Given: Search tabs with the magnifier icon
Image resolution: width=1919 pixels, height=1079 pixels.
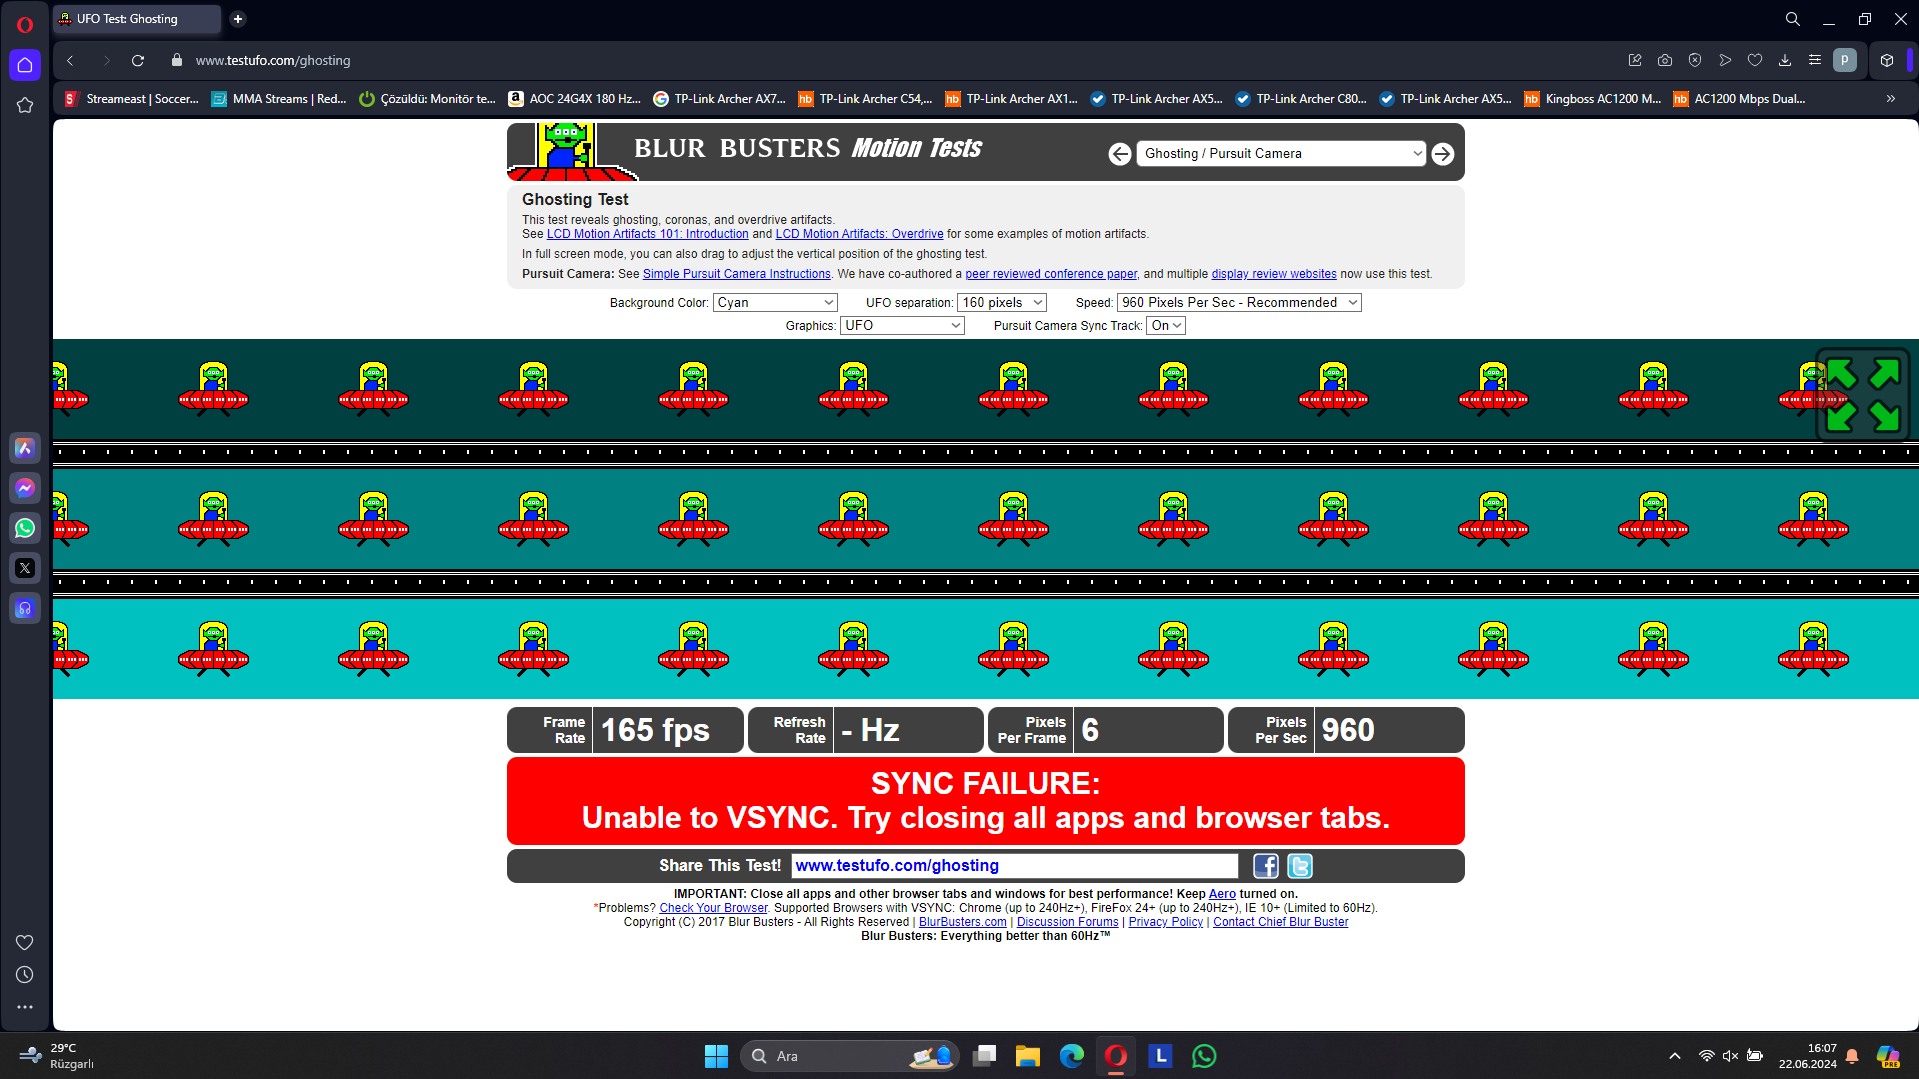Looking at the screenshot, I should (x=1793, y=19).
